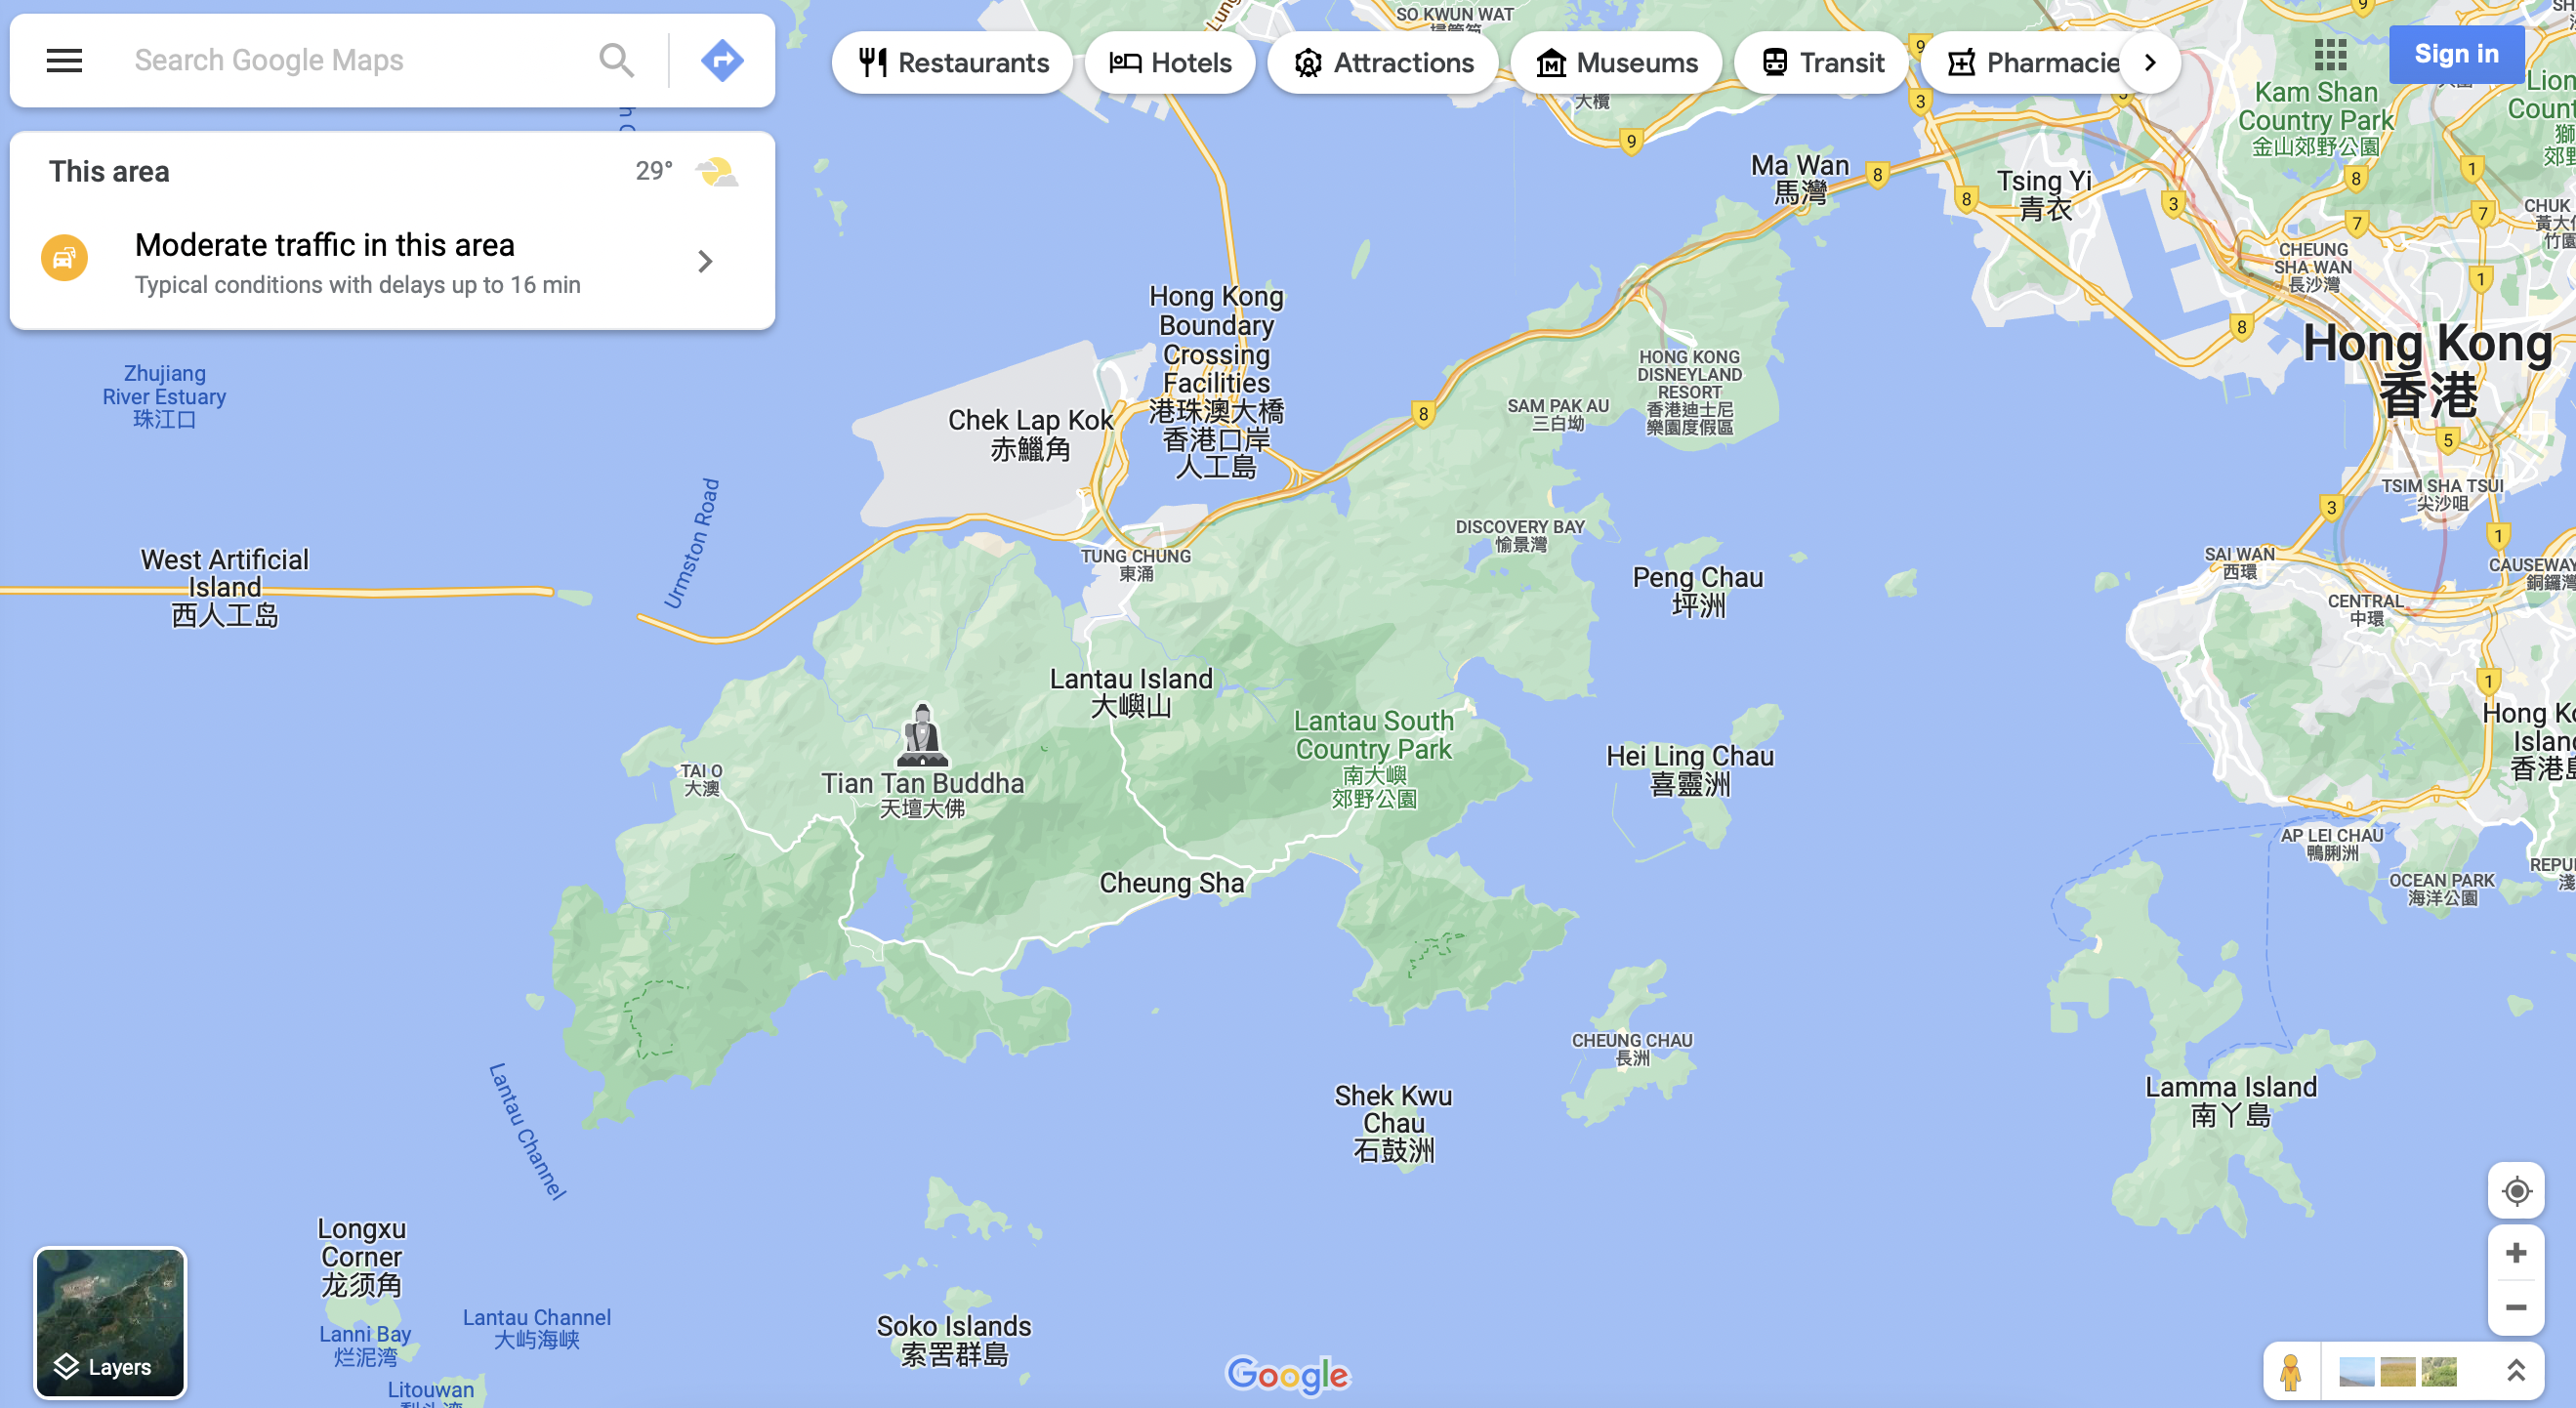The height and width of the screenshot is (1408, 2576).
Task: Select the Ma Wan label
Action: pyautogui.click(x=1800, y=178)
